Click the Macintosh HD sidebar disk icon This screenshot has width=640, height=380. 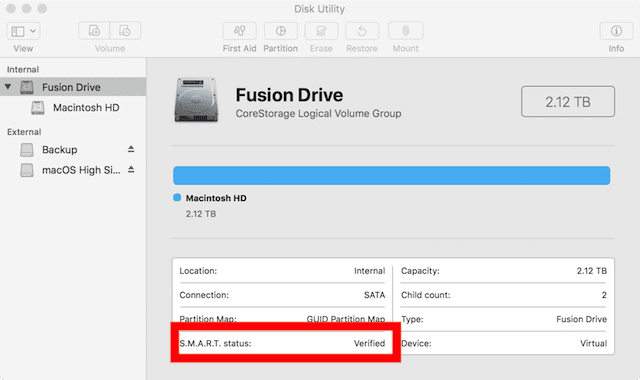(x=38, y=108)
